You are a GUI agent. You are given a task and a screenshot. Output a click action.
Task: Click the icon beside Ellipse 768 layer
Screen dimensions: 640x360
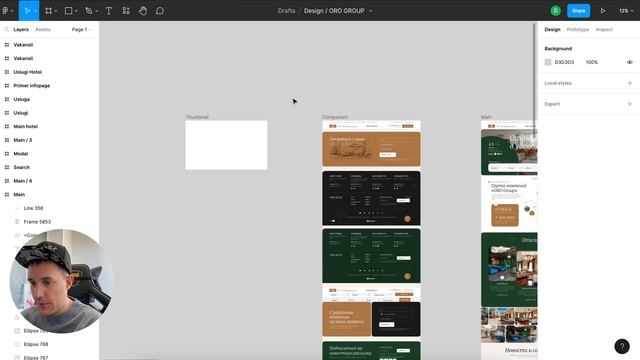click(x=17, y=344)
